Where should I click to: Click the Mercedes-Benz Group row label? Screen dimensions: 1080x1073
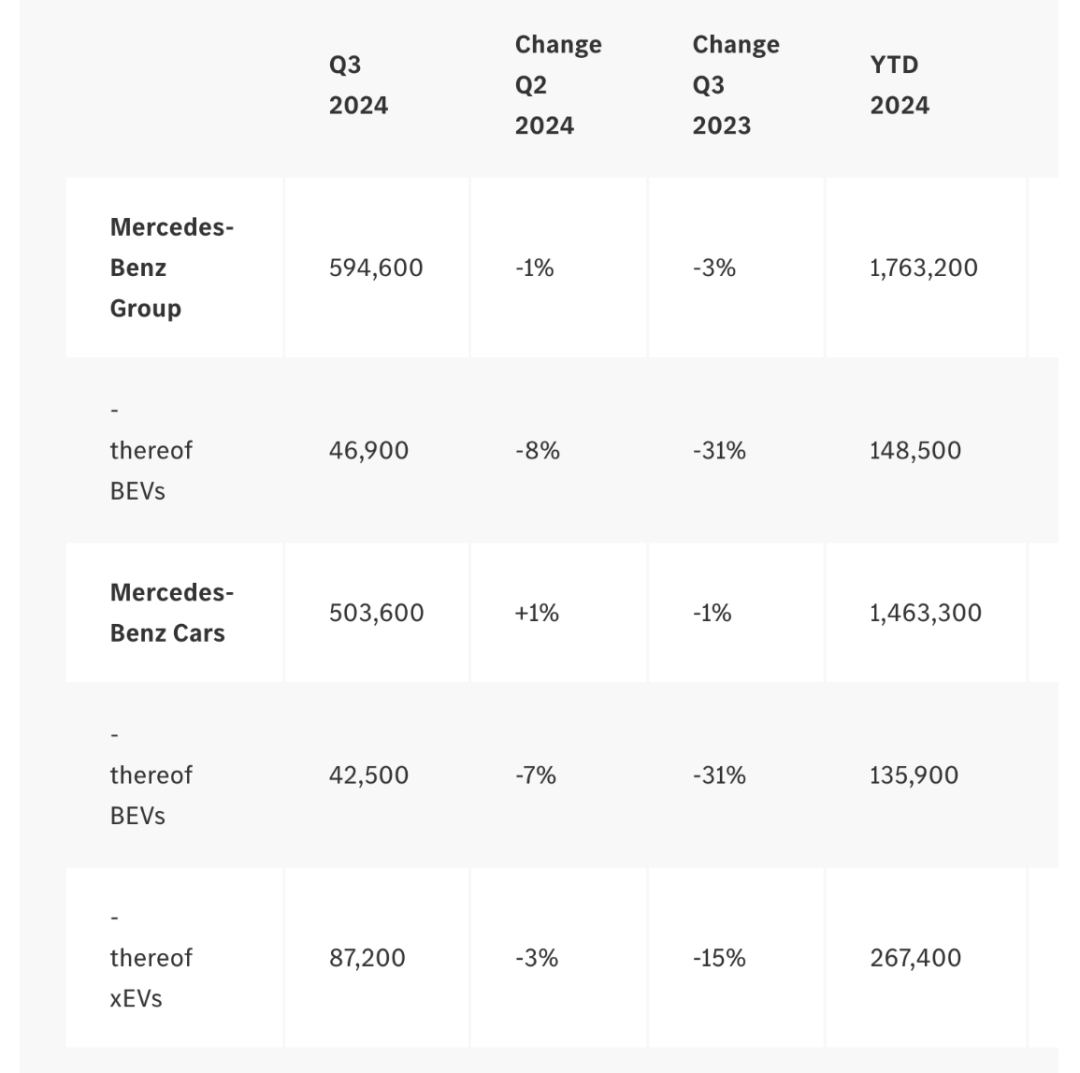pyautogui.click(x=172, y=267)
